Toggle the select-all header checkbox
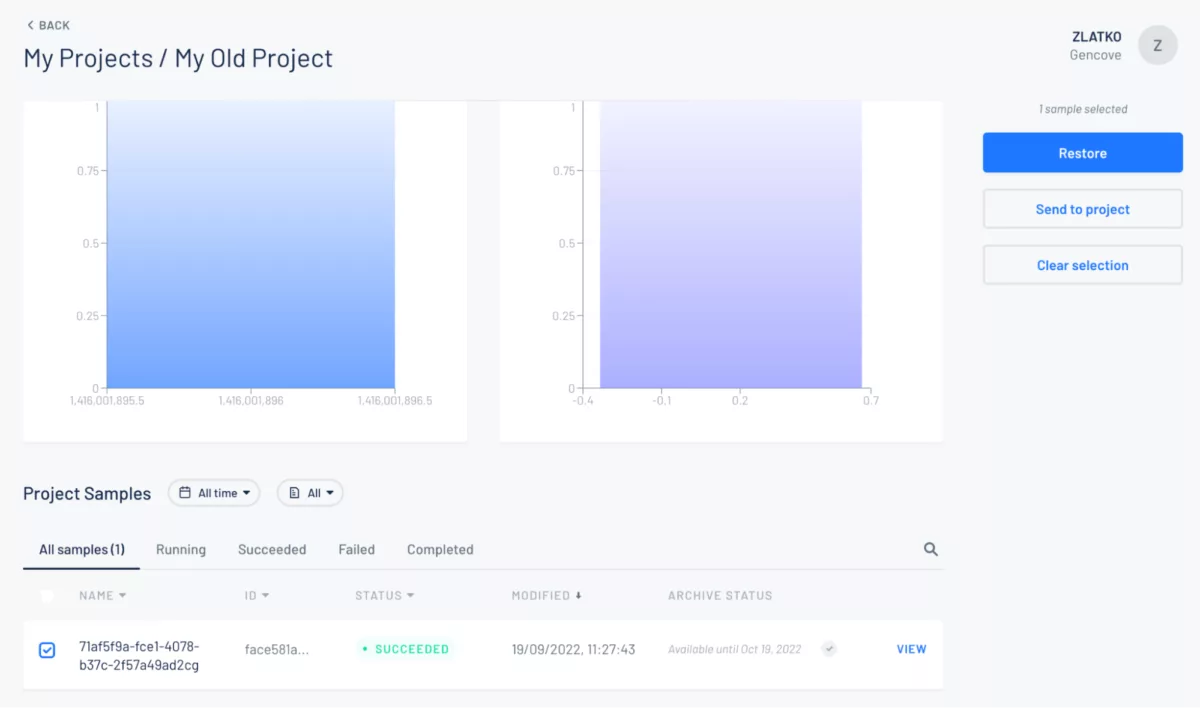Viewport: 1200px width, 708px height. [47, 596]
